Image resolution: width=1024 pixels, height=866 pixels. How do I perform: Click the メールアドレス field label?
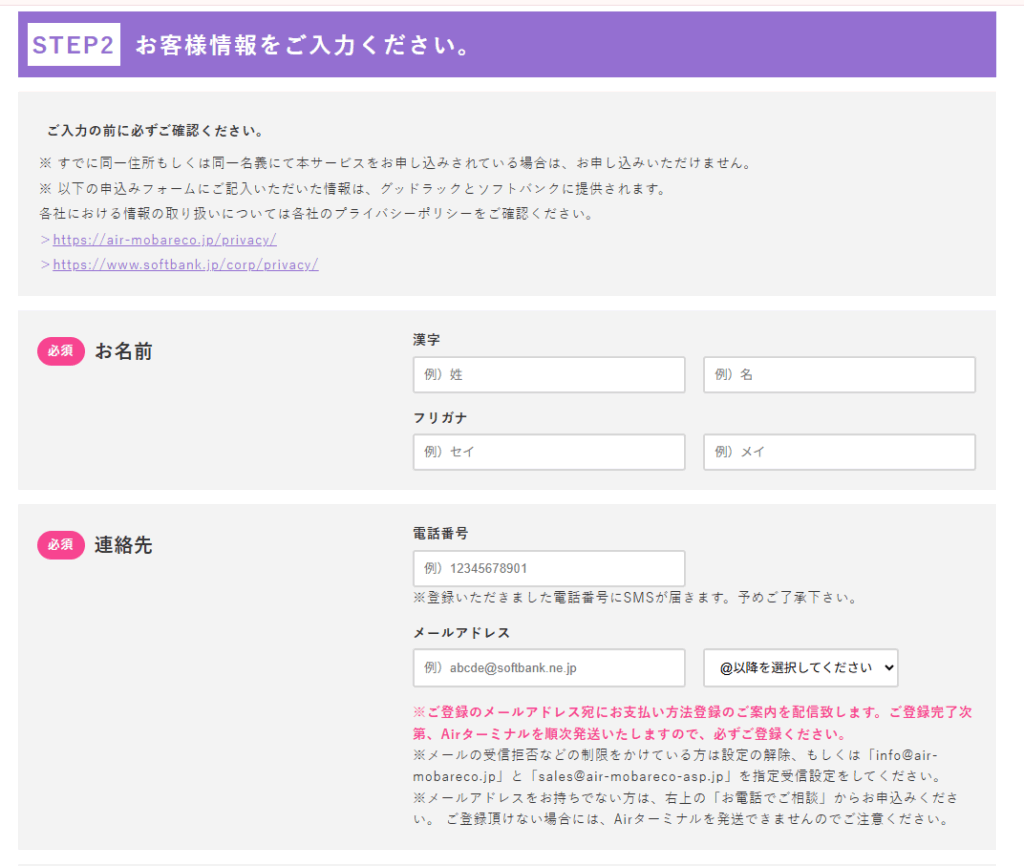[x=461, y=633]
